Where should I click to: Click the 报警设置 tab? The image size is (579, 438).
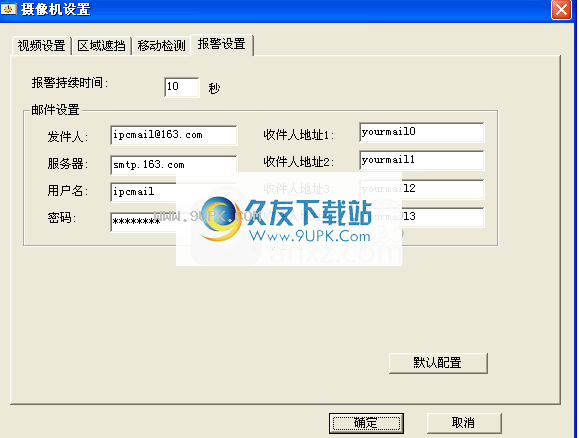click(x=222, y=44)
